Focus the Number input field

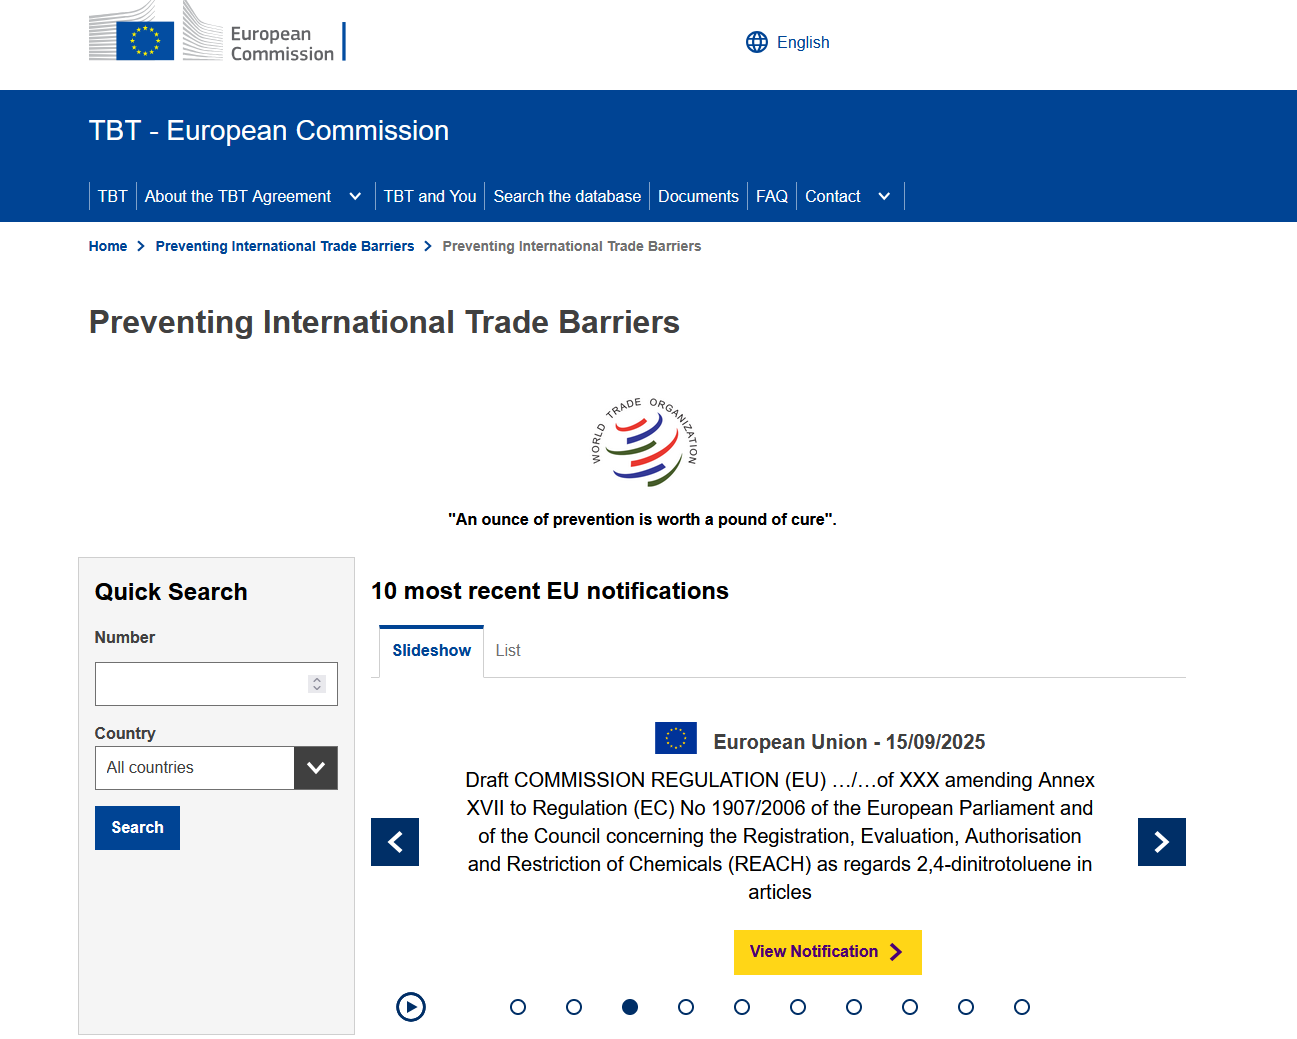[x=216, y=684]
